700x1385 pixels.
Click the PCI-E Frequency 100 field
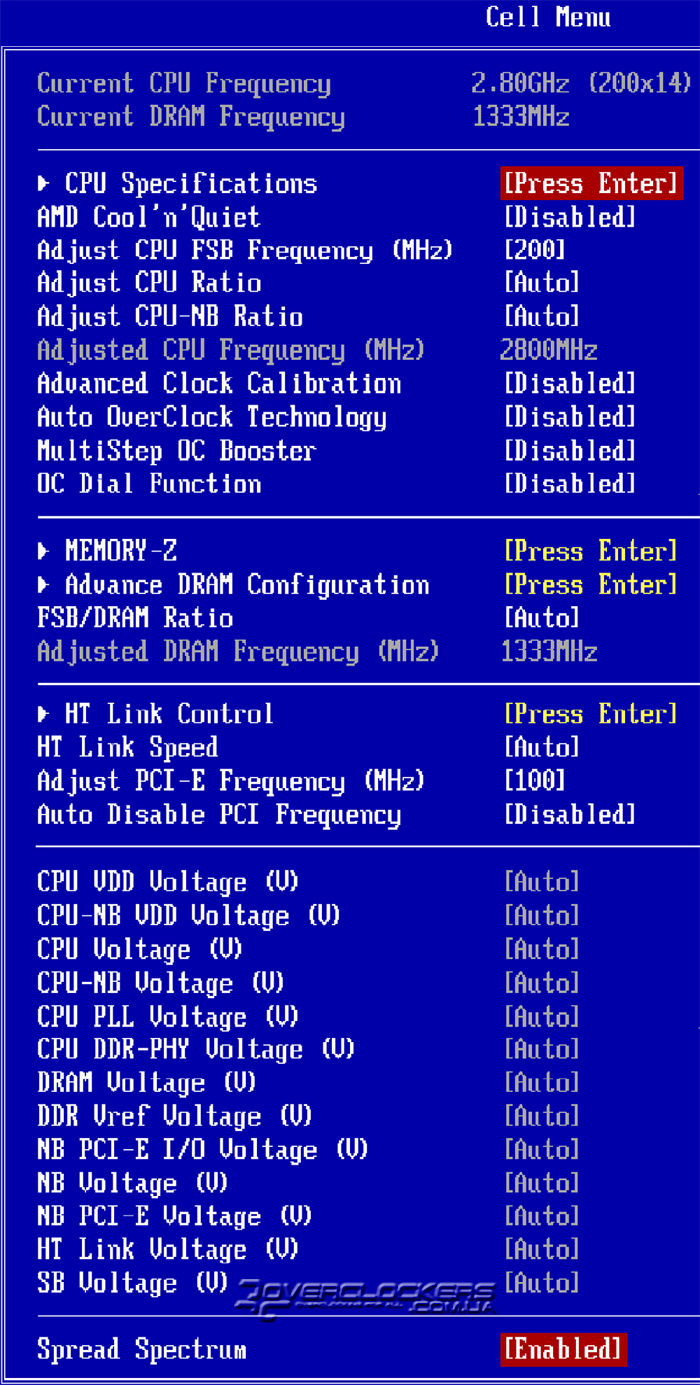pyautogui.click(x=535, y=781)
